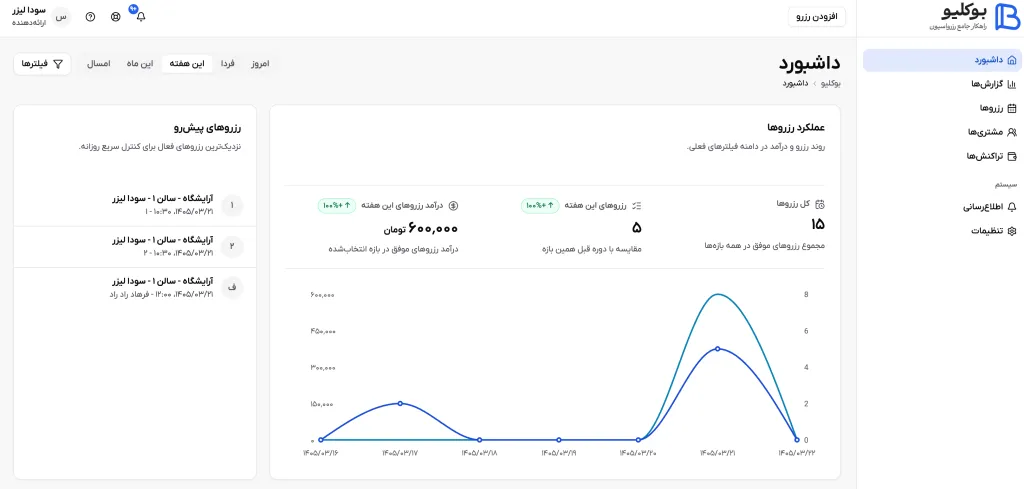The width and height of the screenshot is (1024, 489).
Task: Click the x-axis label 1405/03/22
Action: pyautogui.click(x=797, y=452)
